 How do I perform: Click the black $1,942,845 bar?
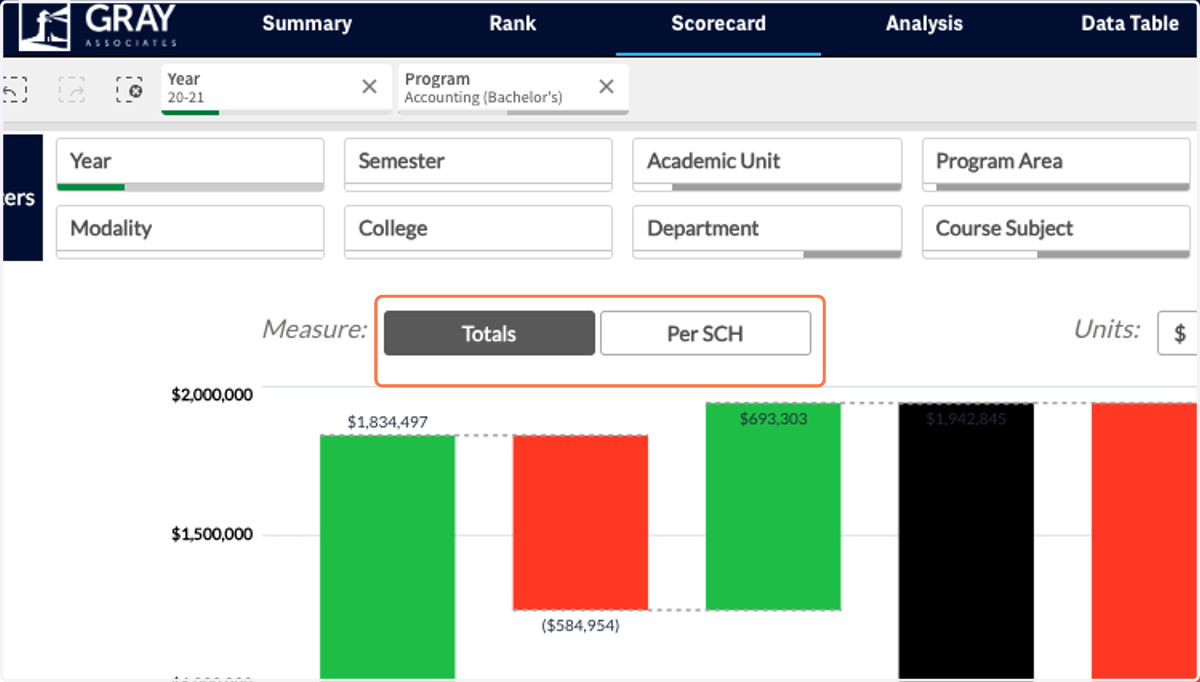[966, 541]
